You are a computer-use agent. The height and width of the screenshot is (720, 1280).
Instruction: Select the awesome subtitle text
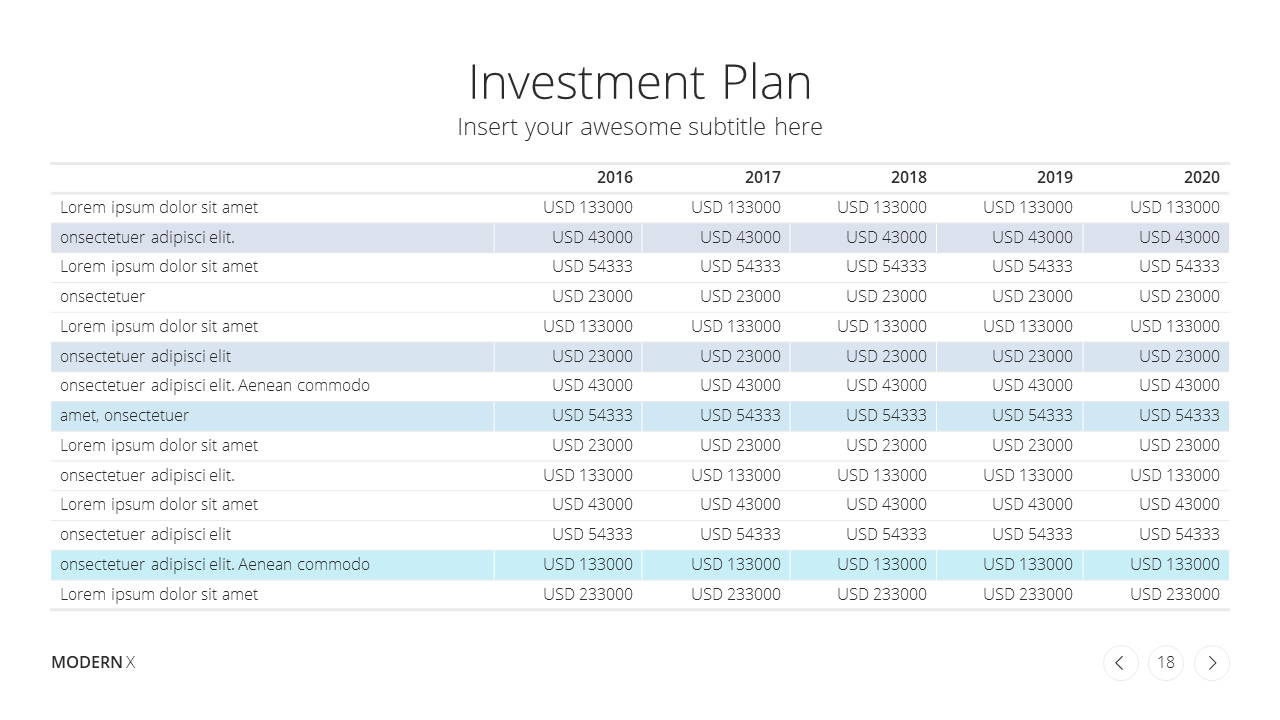640,127
